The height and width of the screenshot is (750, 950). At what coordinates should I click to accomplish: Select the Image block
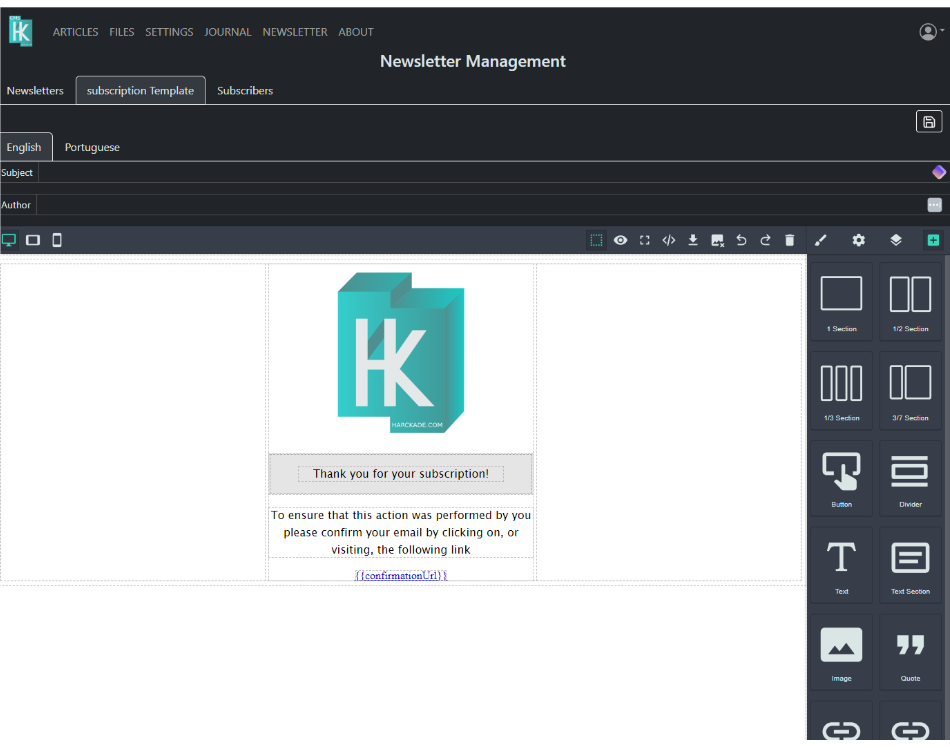(842, 652)
